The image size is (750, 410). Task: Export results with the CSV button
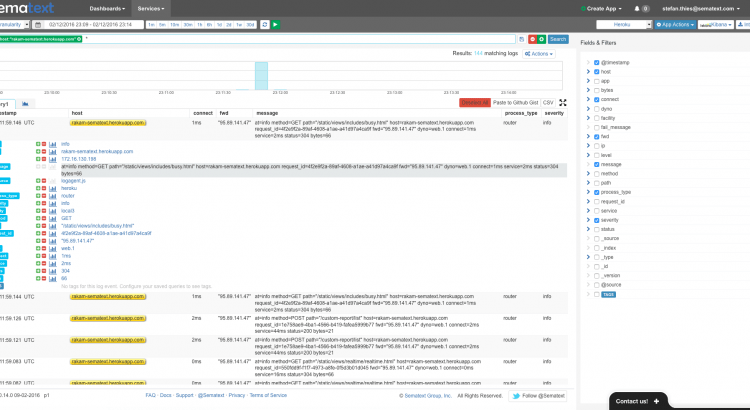(x=548, y=103)
